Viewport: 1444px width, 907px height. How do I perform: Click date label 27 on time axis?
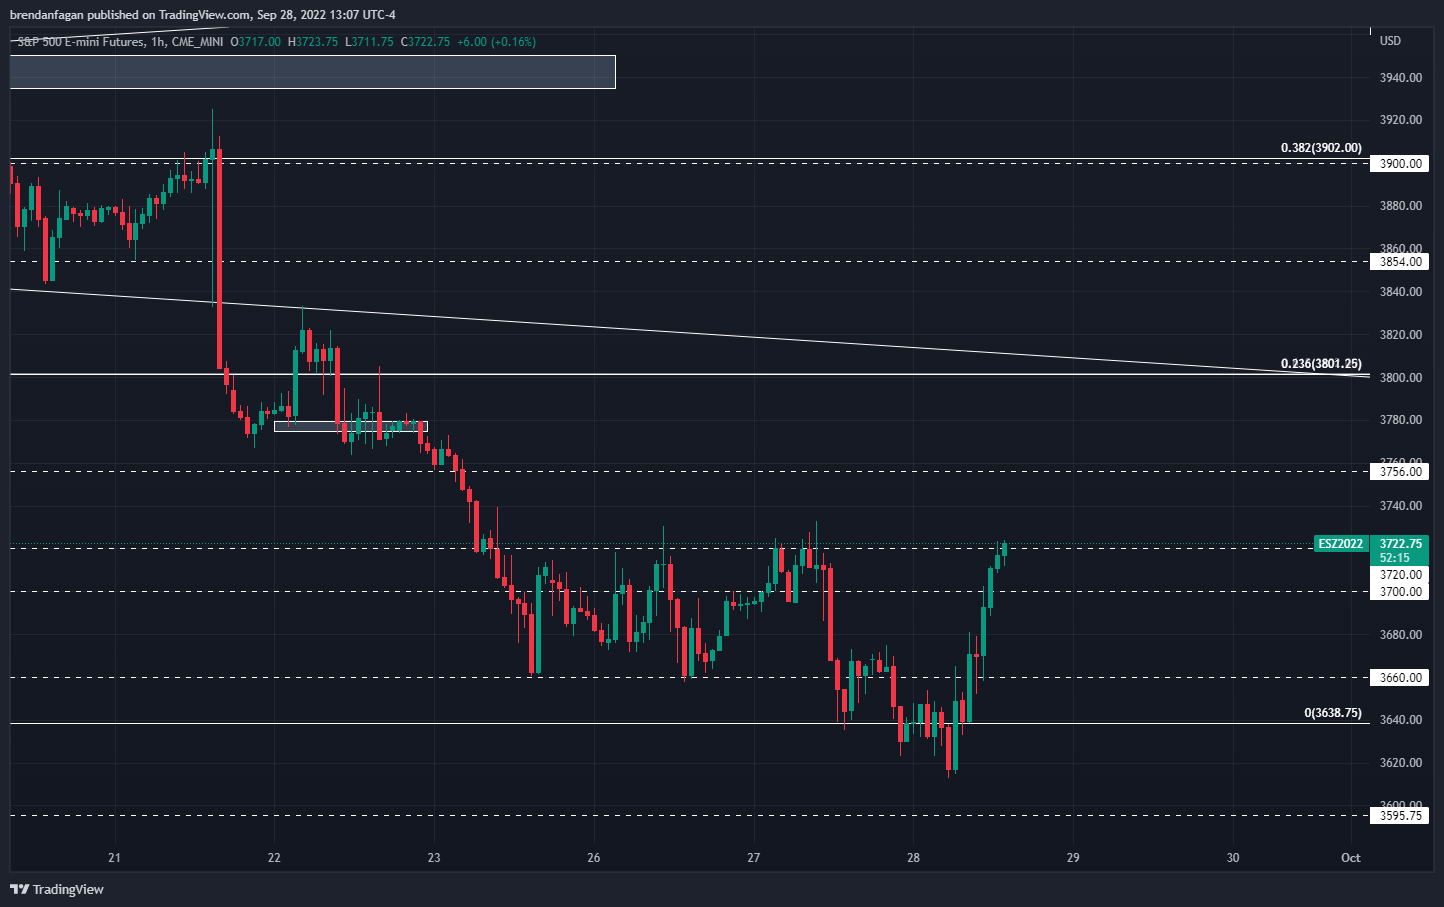coord(754,858)
